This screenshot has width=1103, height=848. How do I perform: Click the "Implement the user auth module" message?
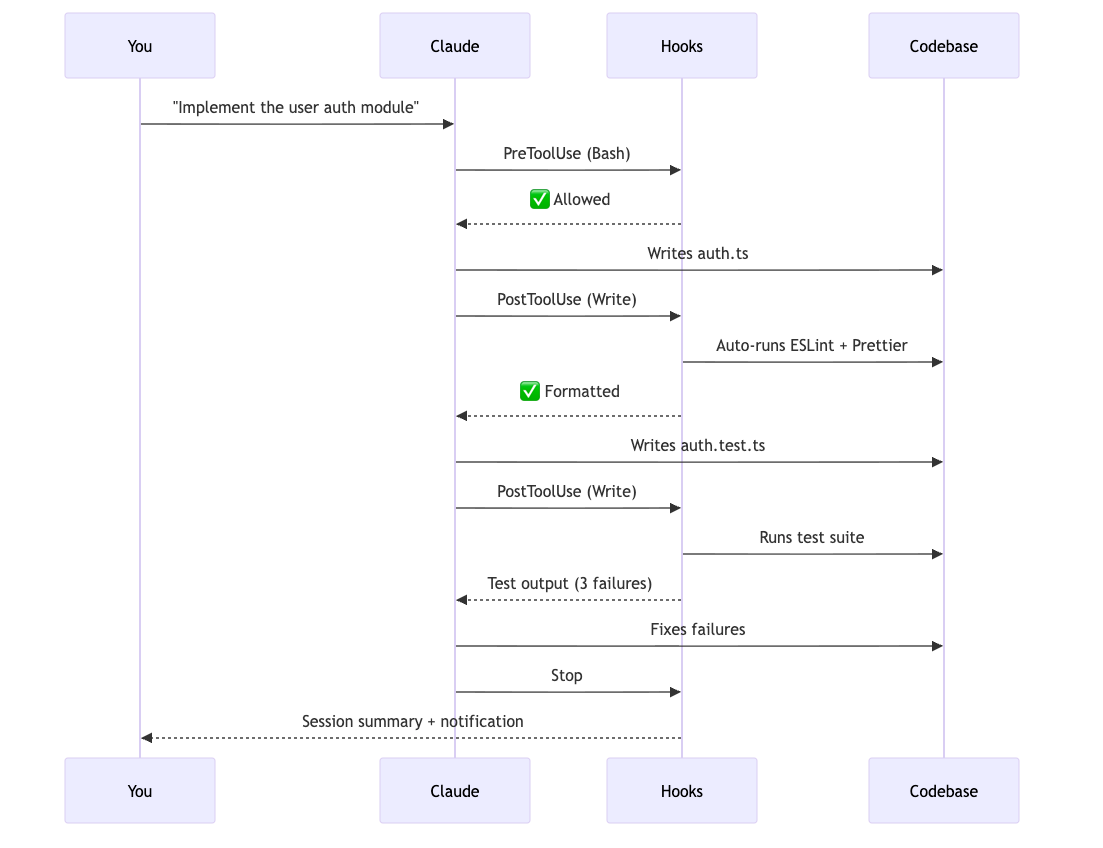tap(296, 108)
